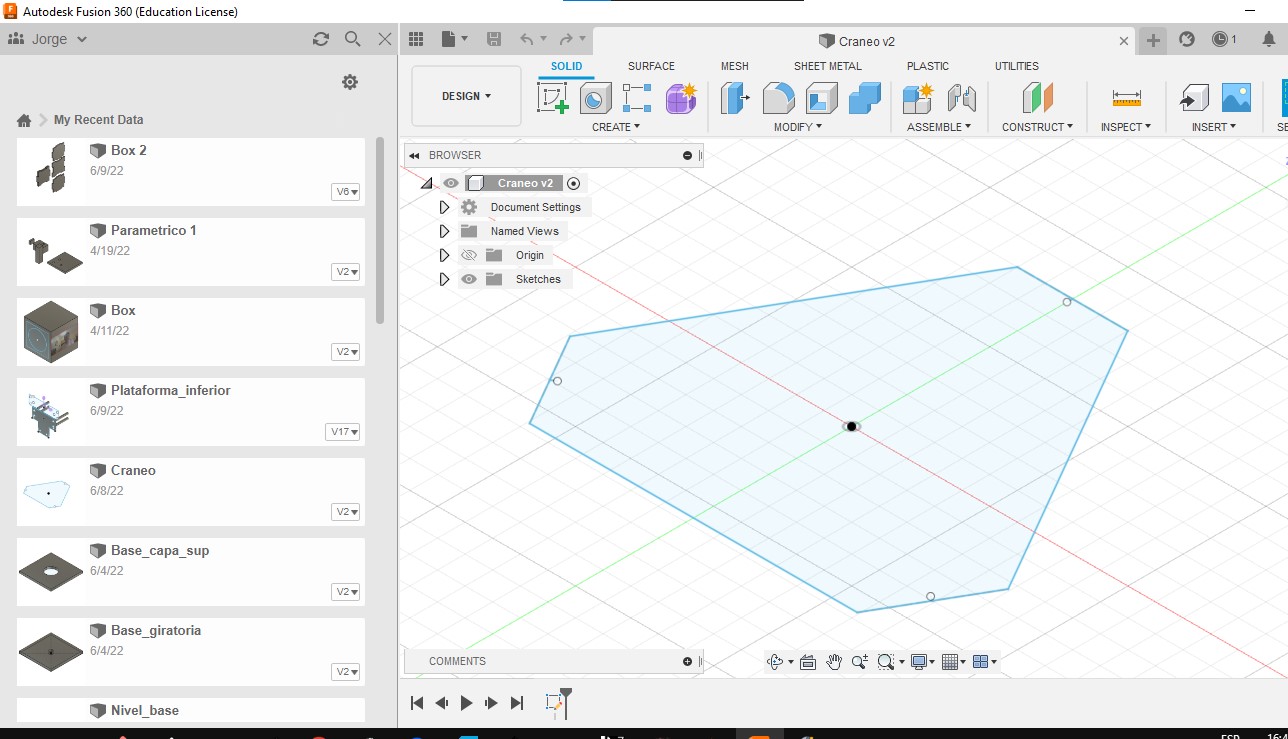This screenshot has height=739, width=1288.
Task: Click the Insert Derive icon
Action: [1194, 98]
